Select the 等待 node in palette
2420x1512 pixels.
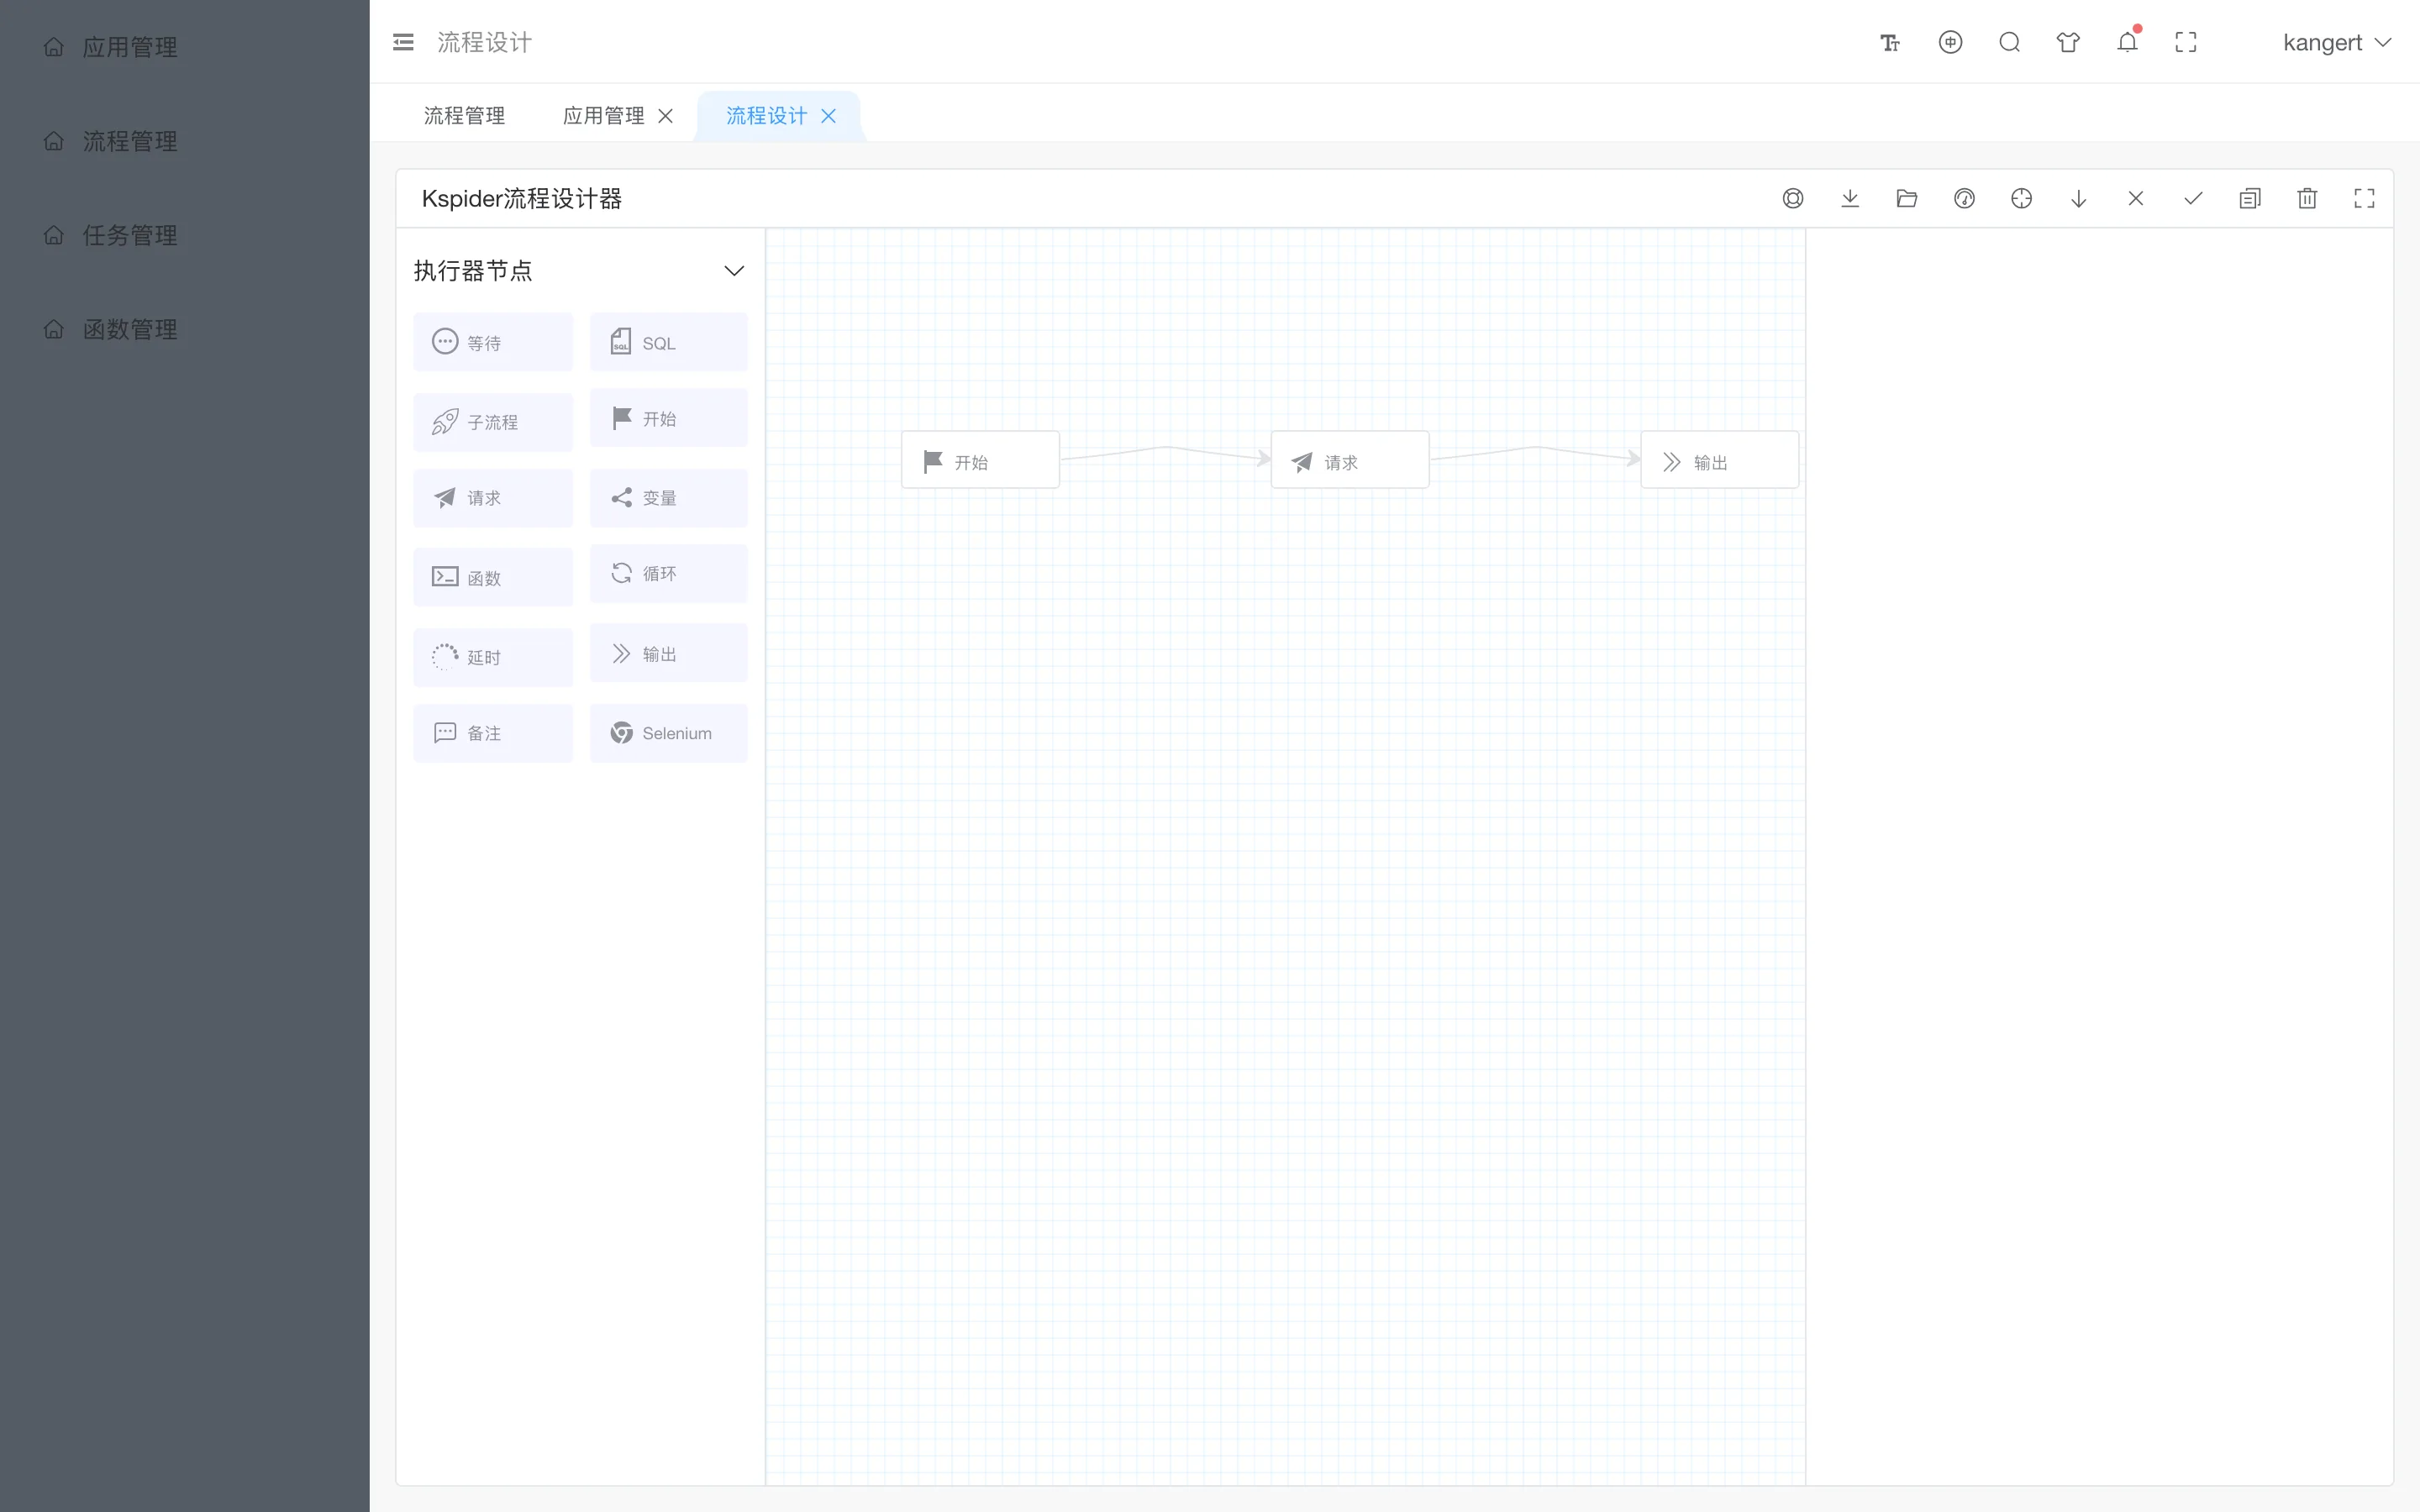pyautogui.click(x=493, y=342)
